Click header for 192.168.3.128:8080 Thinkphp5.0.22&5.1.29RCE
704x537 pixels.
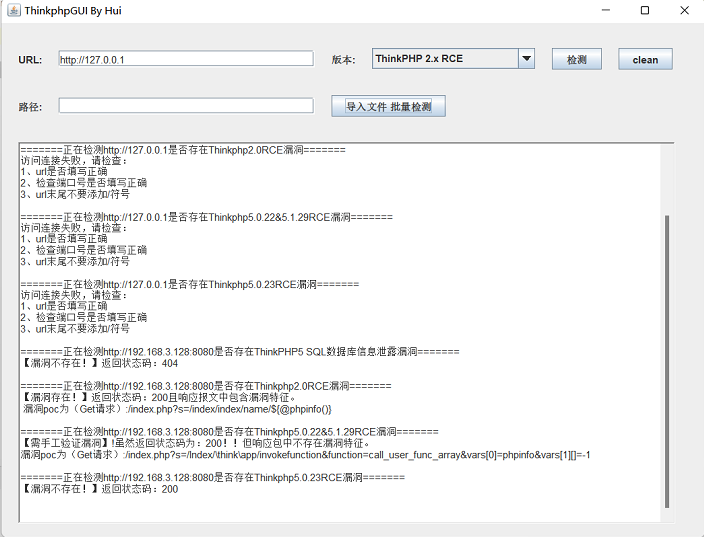click(x=229, y=431)
